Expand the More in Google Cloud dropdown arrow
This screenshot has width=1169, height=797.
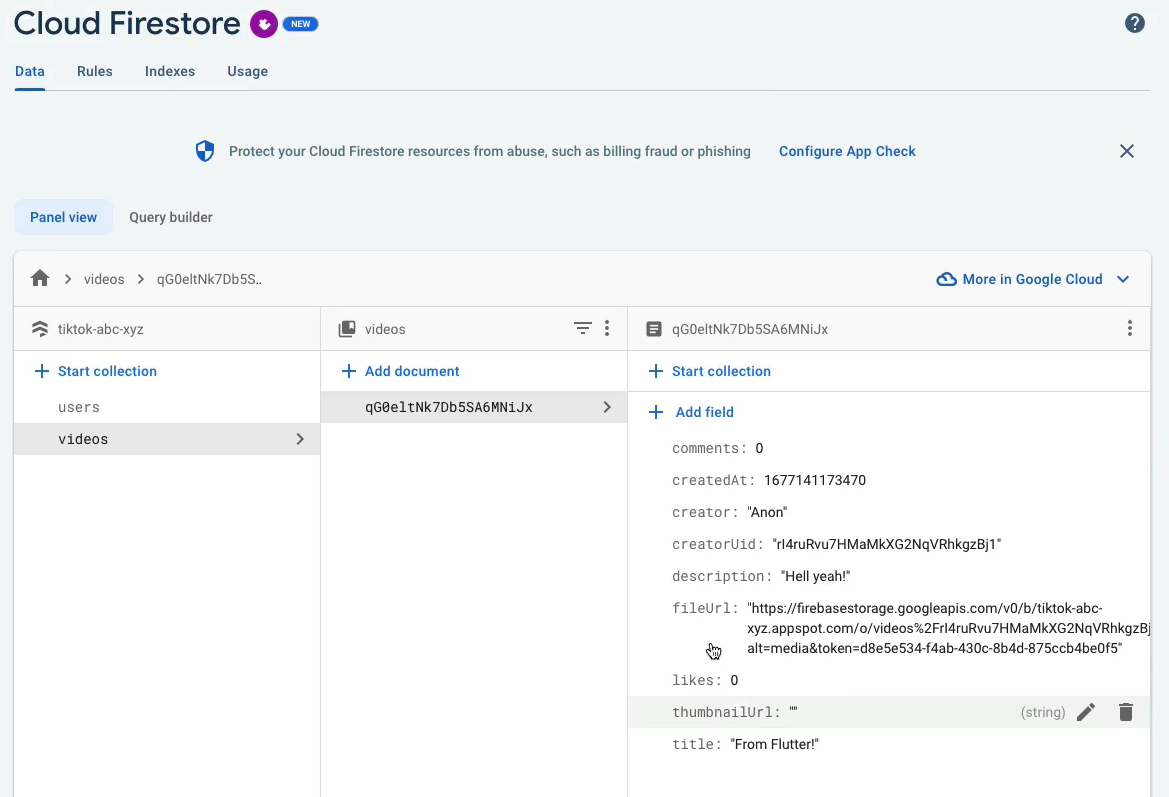1123,279
